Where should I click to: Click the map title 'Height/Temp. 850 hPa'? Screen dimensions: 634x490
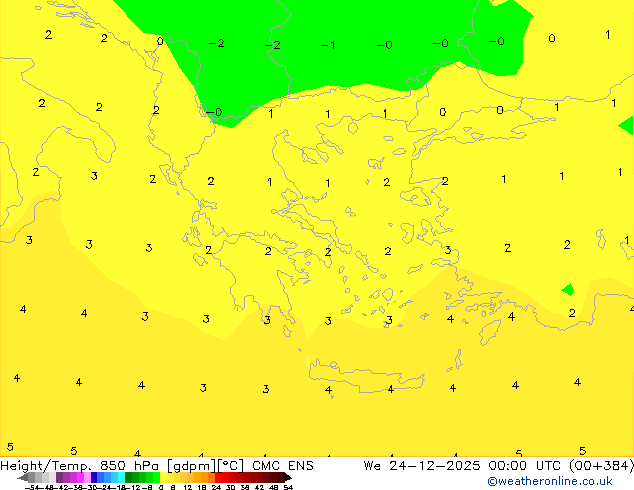[x=79, y=465]
